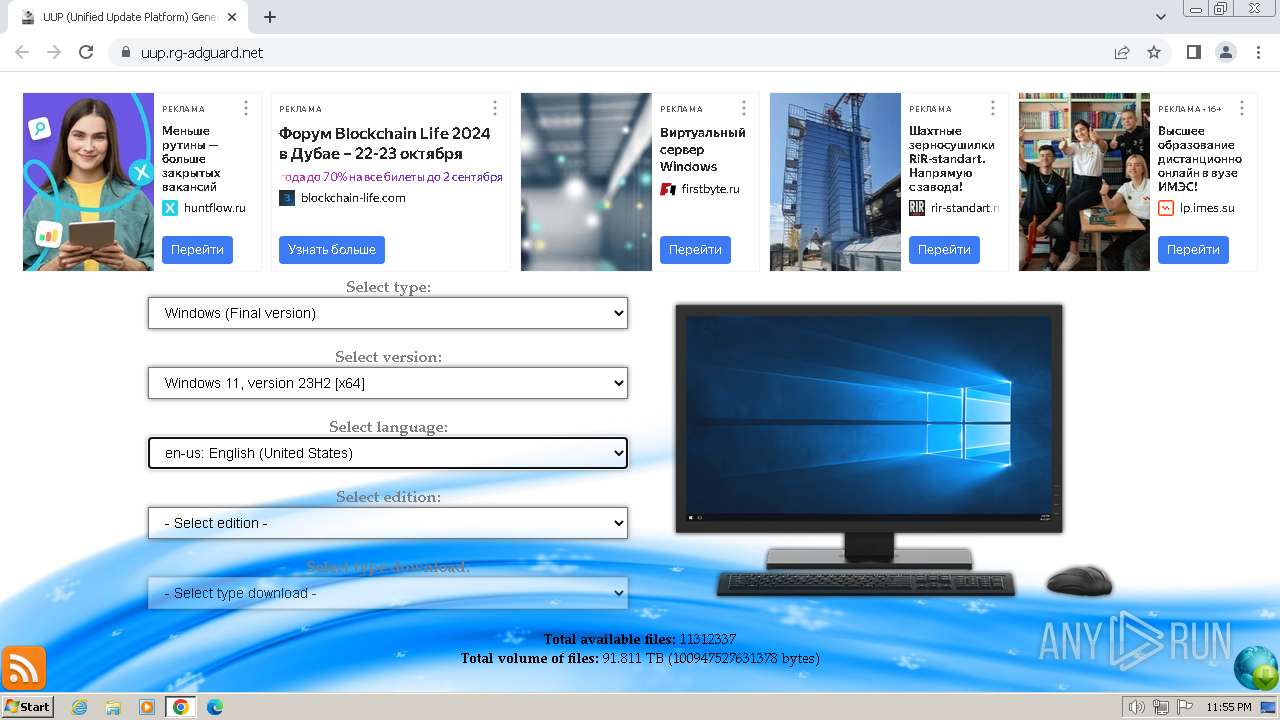Image resolution: width=1280 pixels, height=720 pixels.
Task: Open ad options menu on imes.su ad
Action: click(1242, 108)
